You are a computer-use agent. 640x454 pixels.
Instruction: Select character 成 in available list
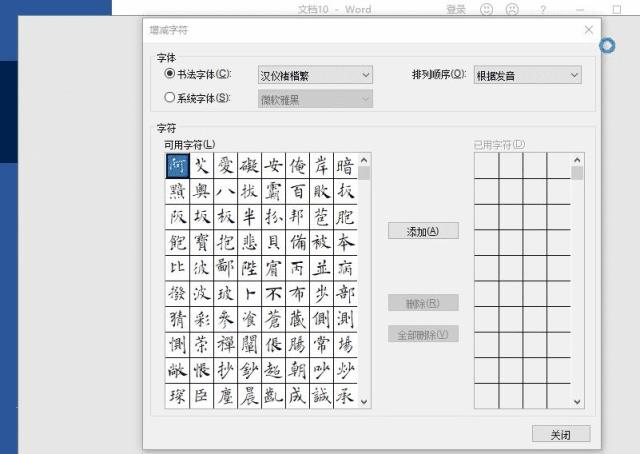pyautogui.click(x=298, y=396)
